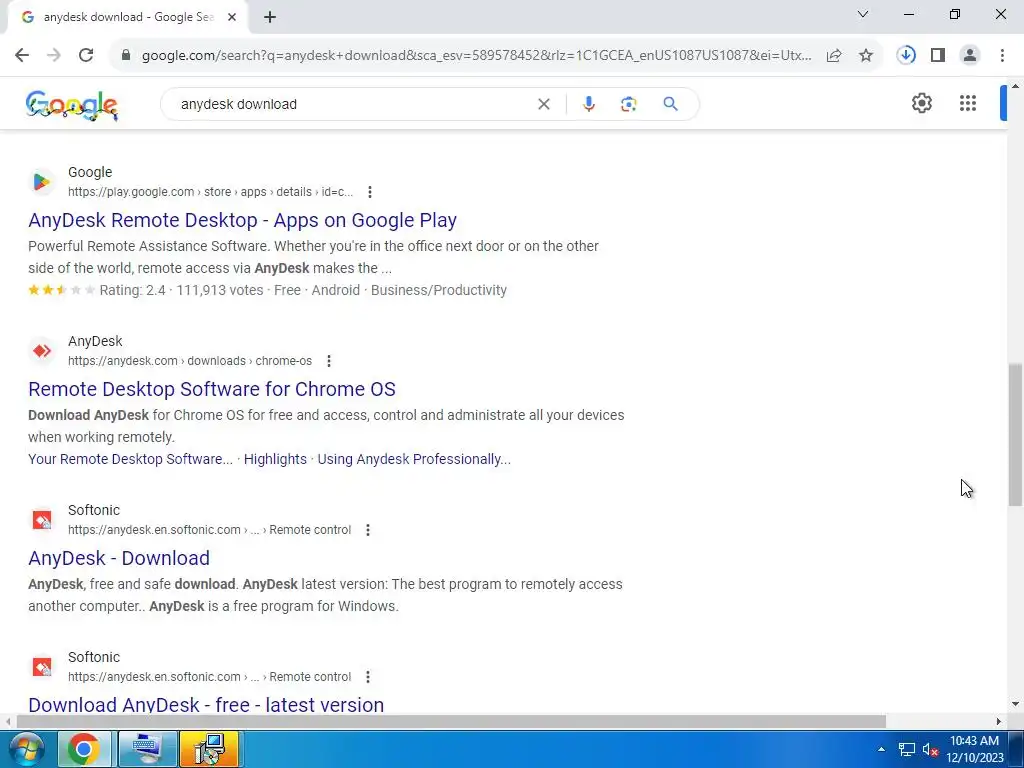Screen dimensions: 1024x768
Task: Click the vertical scrollbar thumb
Action: coord(1016,435)
